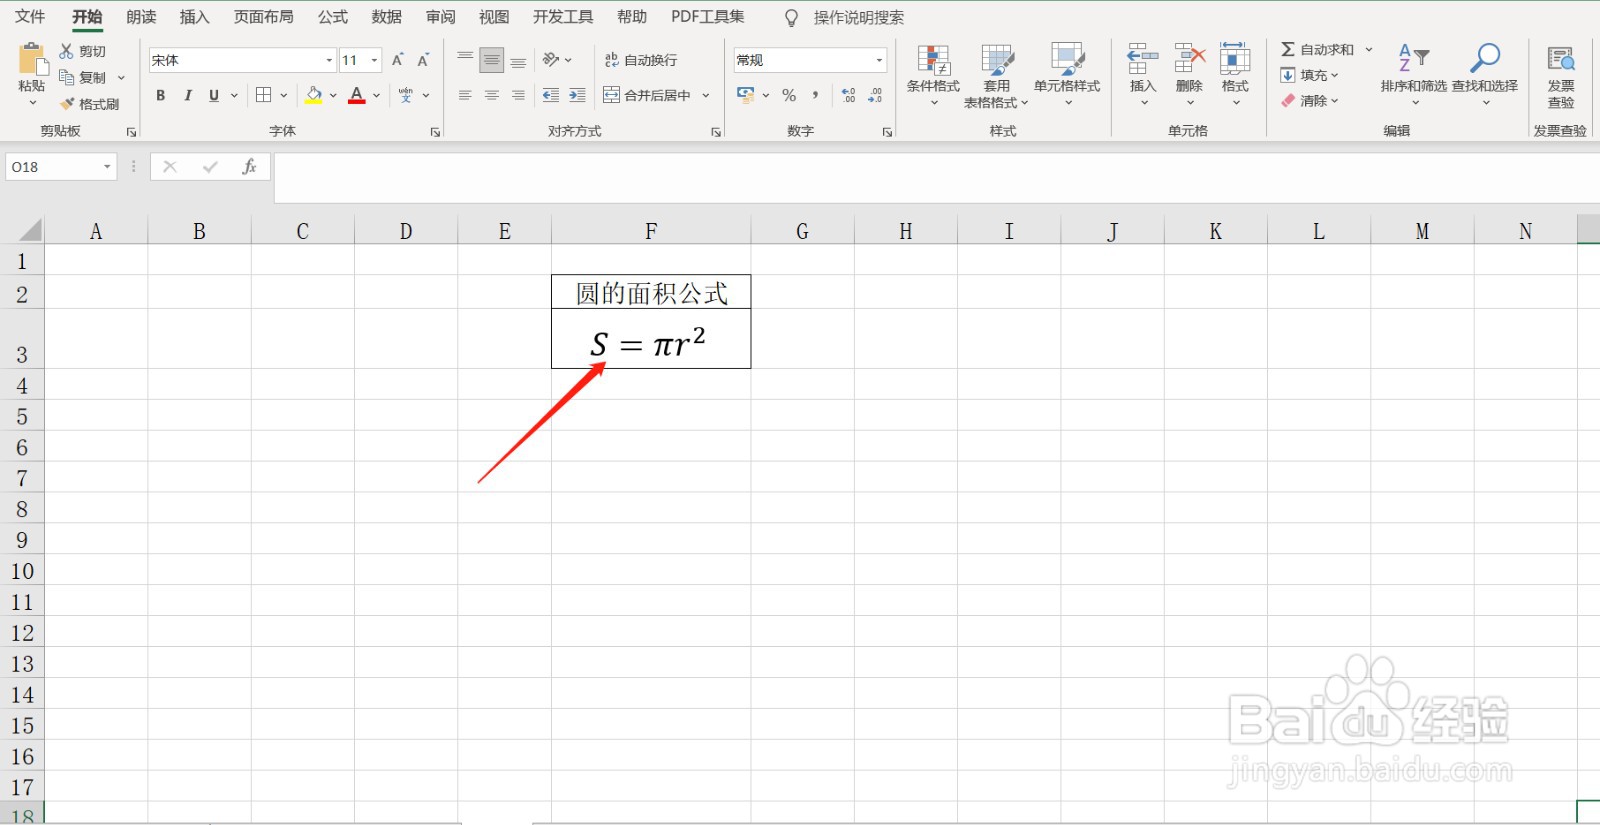The width and height of the screenshot is (1600, 825).
Task: Decrease decimal places icon
Action: (x=875, y=95)
